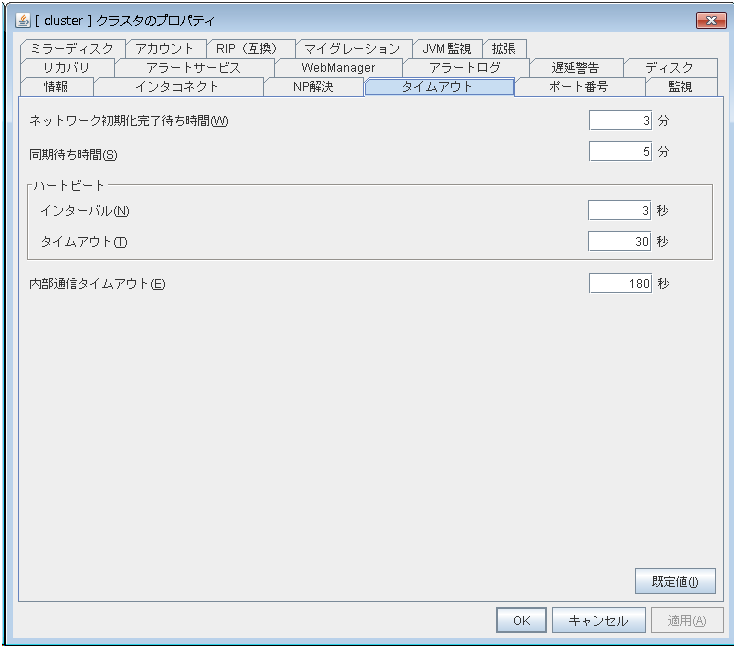Viewport: 736px width, 648px height.
Task: Switch to the WebManager tab
Action: pos(338,67)
